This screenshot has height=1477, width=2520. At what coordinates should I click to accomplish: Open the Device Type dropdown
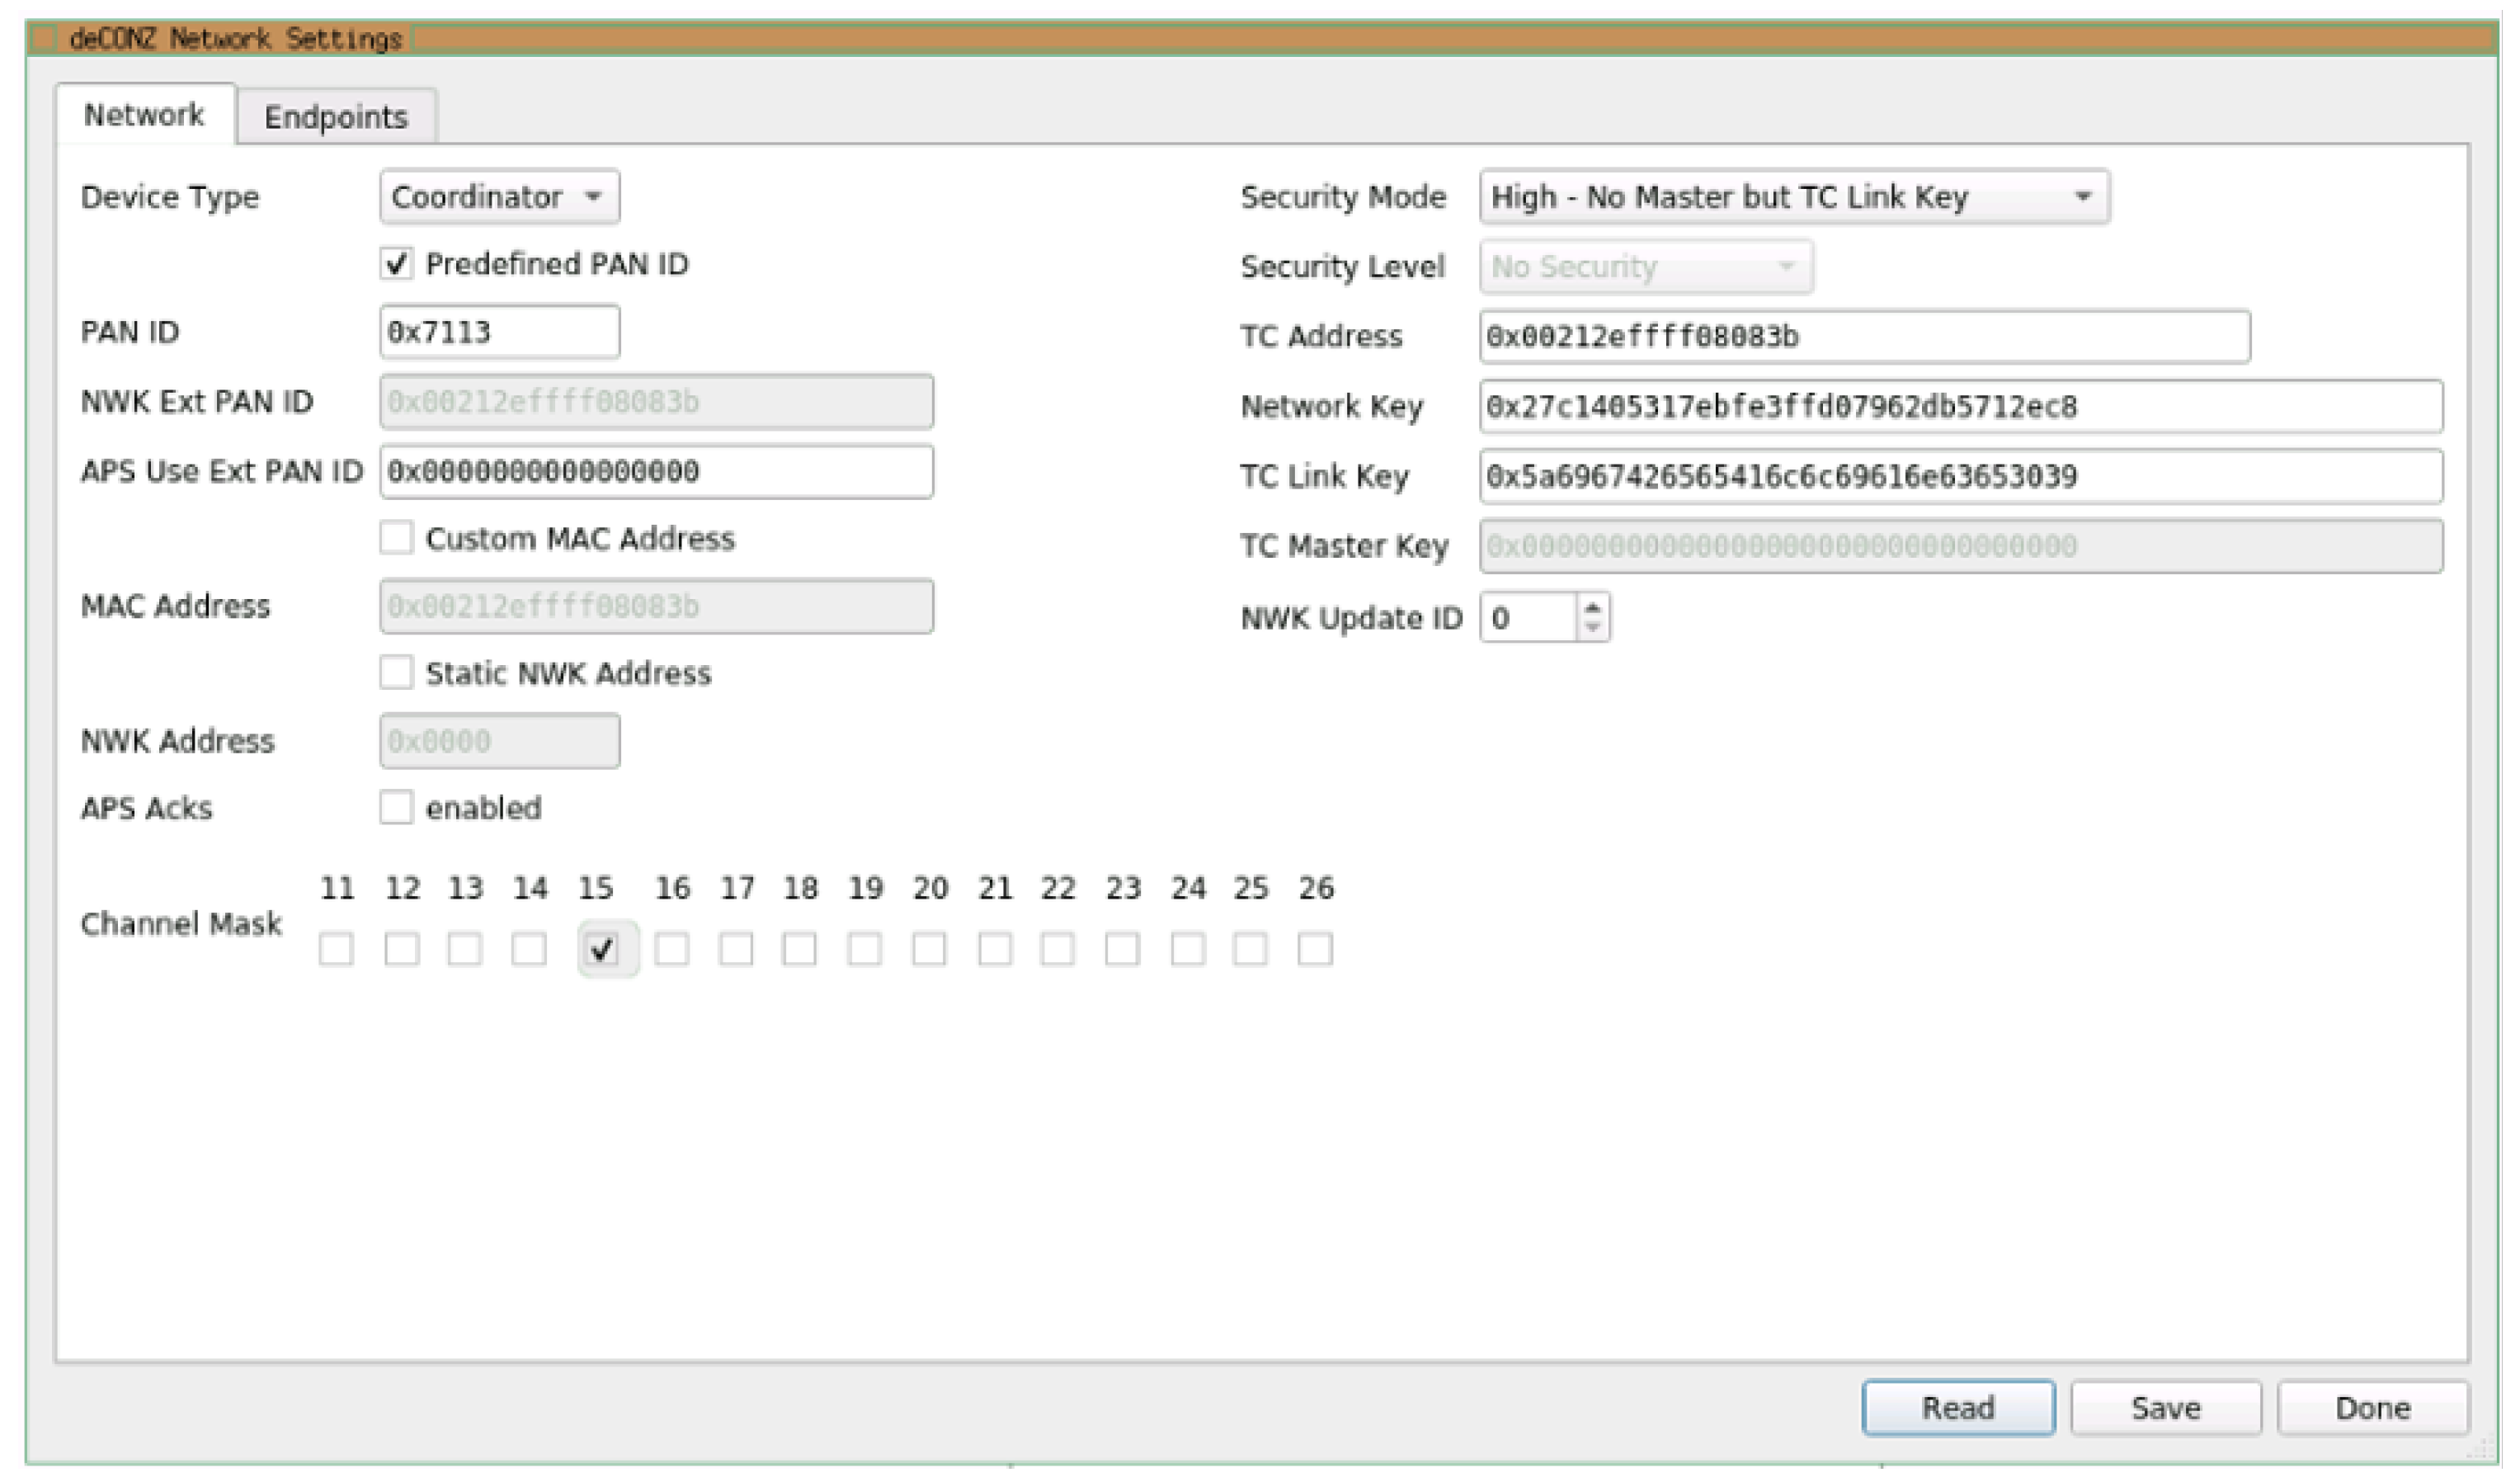point(499,197)
